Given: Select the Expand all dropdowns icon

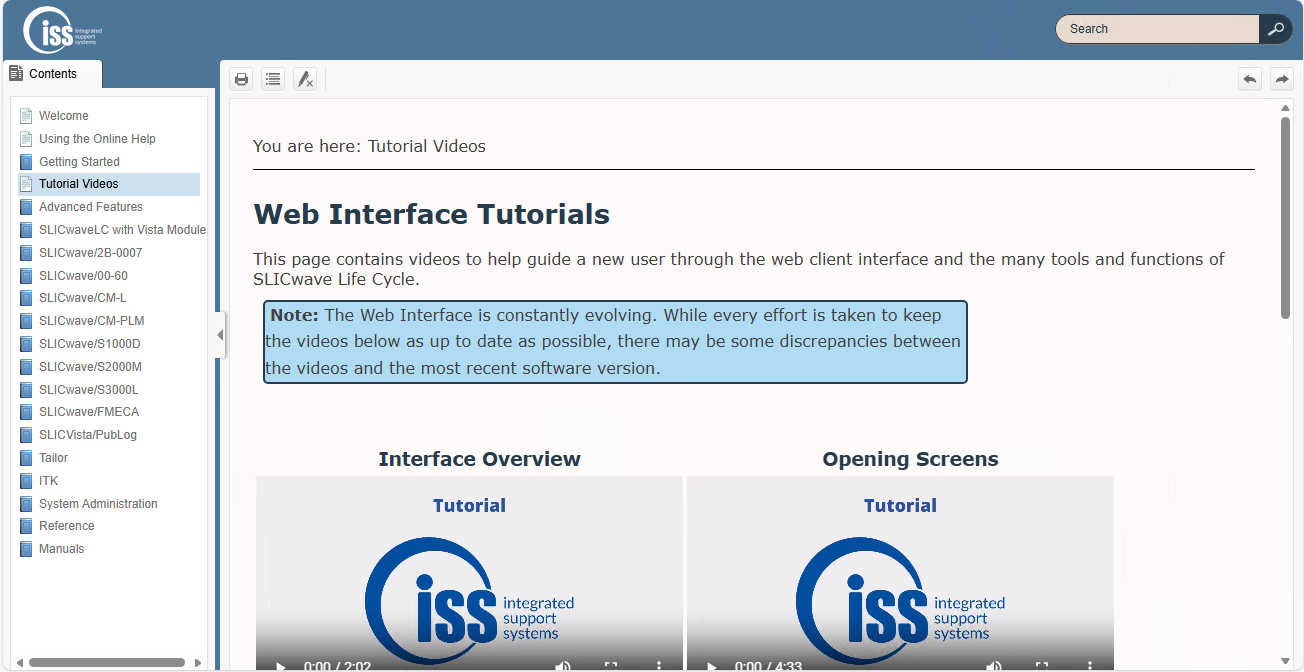Looking at the screenshot, I should [x=273, y=78].
